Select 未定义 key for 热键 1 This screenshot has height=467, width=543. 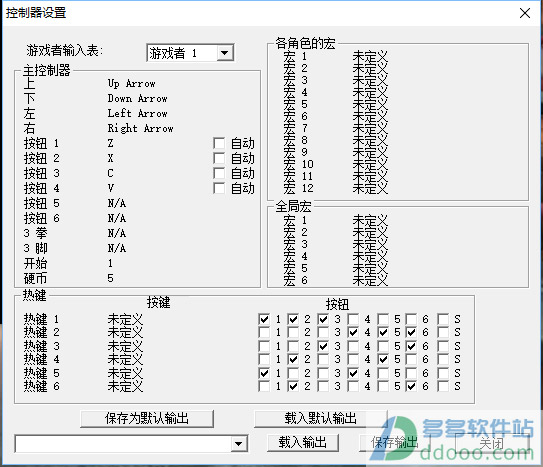(x=125, y=319)
